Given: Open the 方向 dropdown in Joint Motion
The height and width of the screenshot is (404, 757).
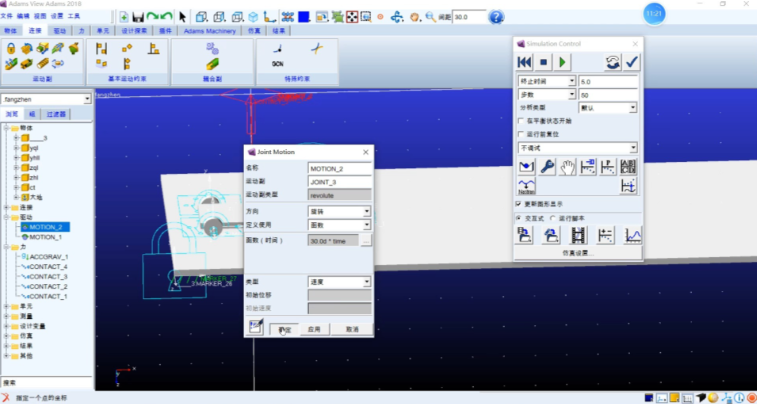Looking at the screenshot, I should click(x=366, y=211).
